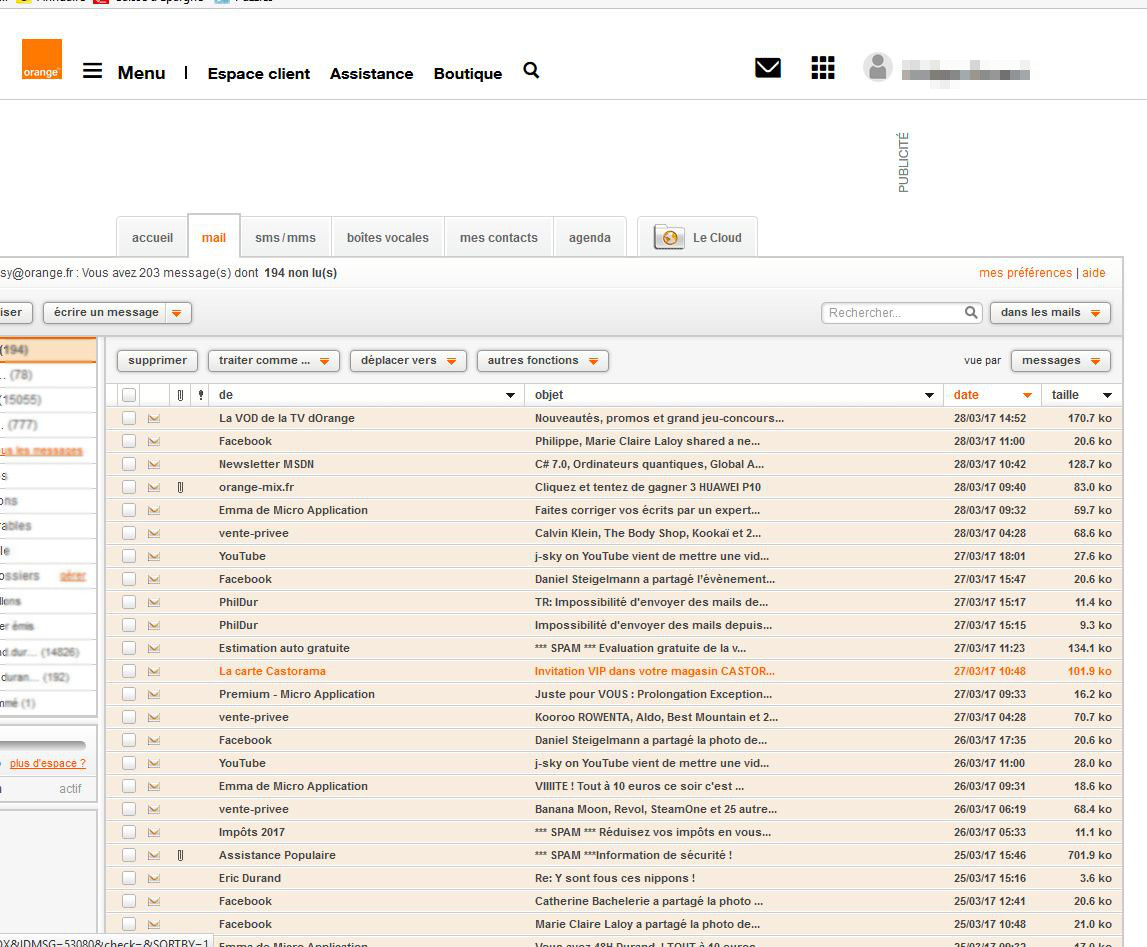Click the user profile avatar icon

[x=877, y=68]
